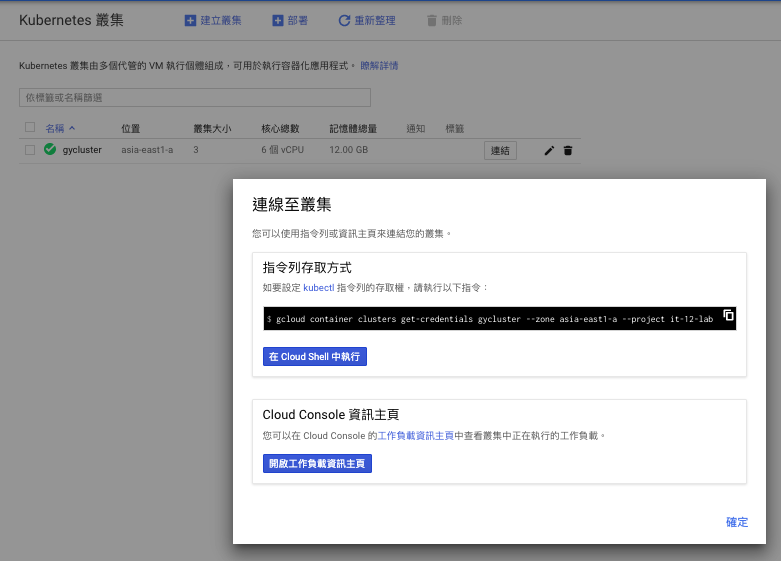Open the gycluster cluster name
Image resolution: width=781 pixels, height=561 pixels.
tap(82, 149)
